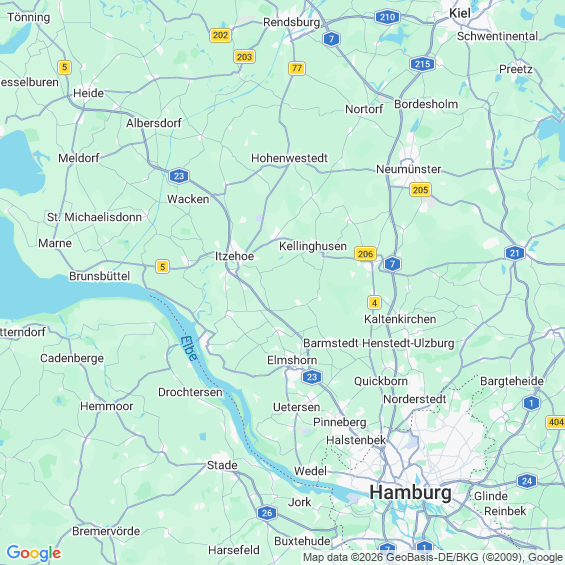Click the yellow 202 road shield
The height and width of the screenshot is (565, 565).
220,35
